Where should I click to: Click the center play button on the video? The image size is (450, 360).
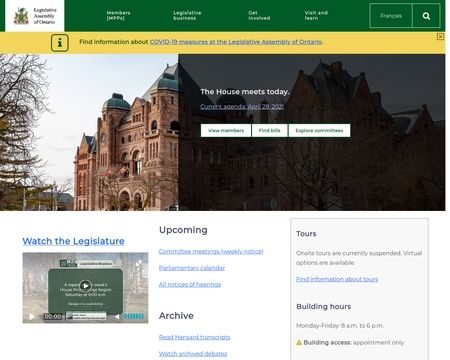[85, 286]
